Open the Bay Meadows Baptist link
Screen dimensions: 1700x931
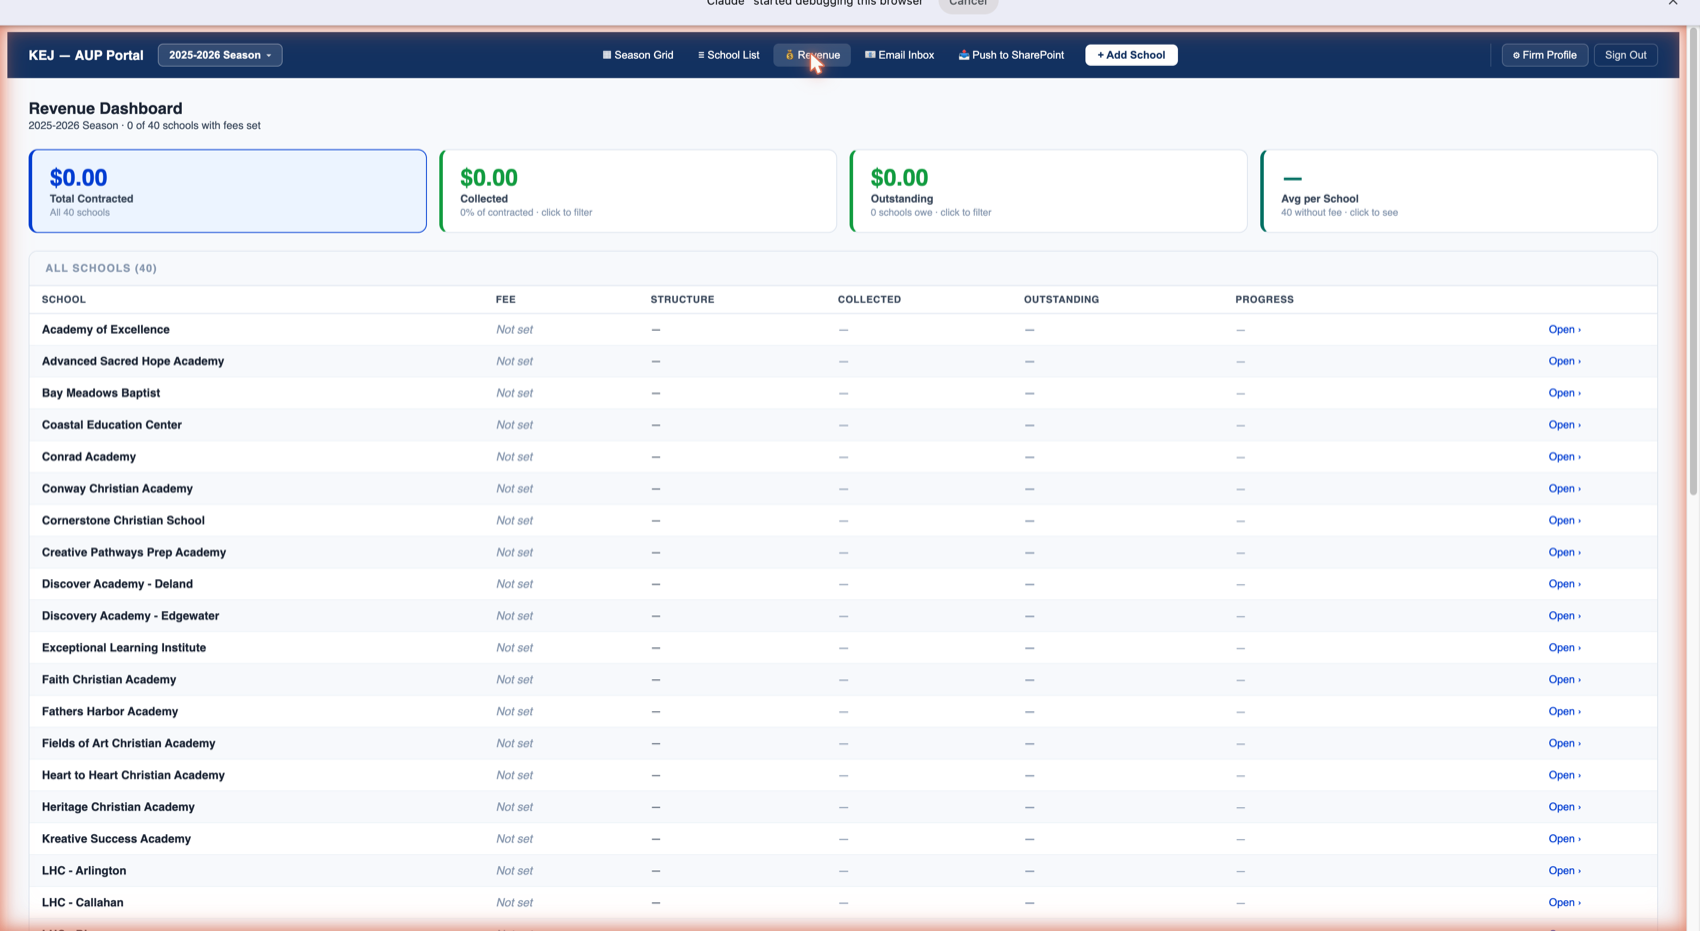(1564, 393)
